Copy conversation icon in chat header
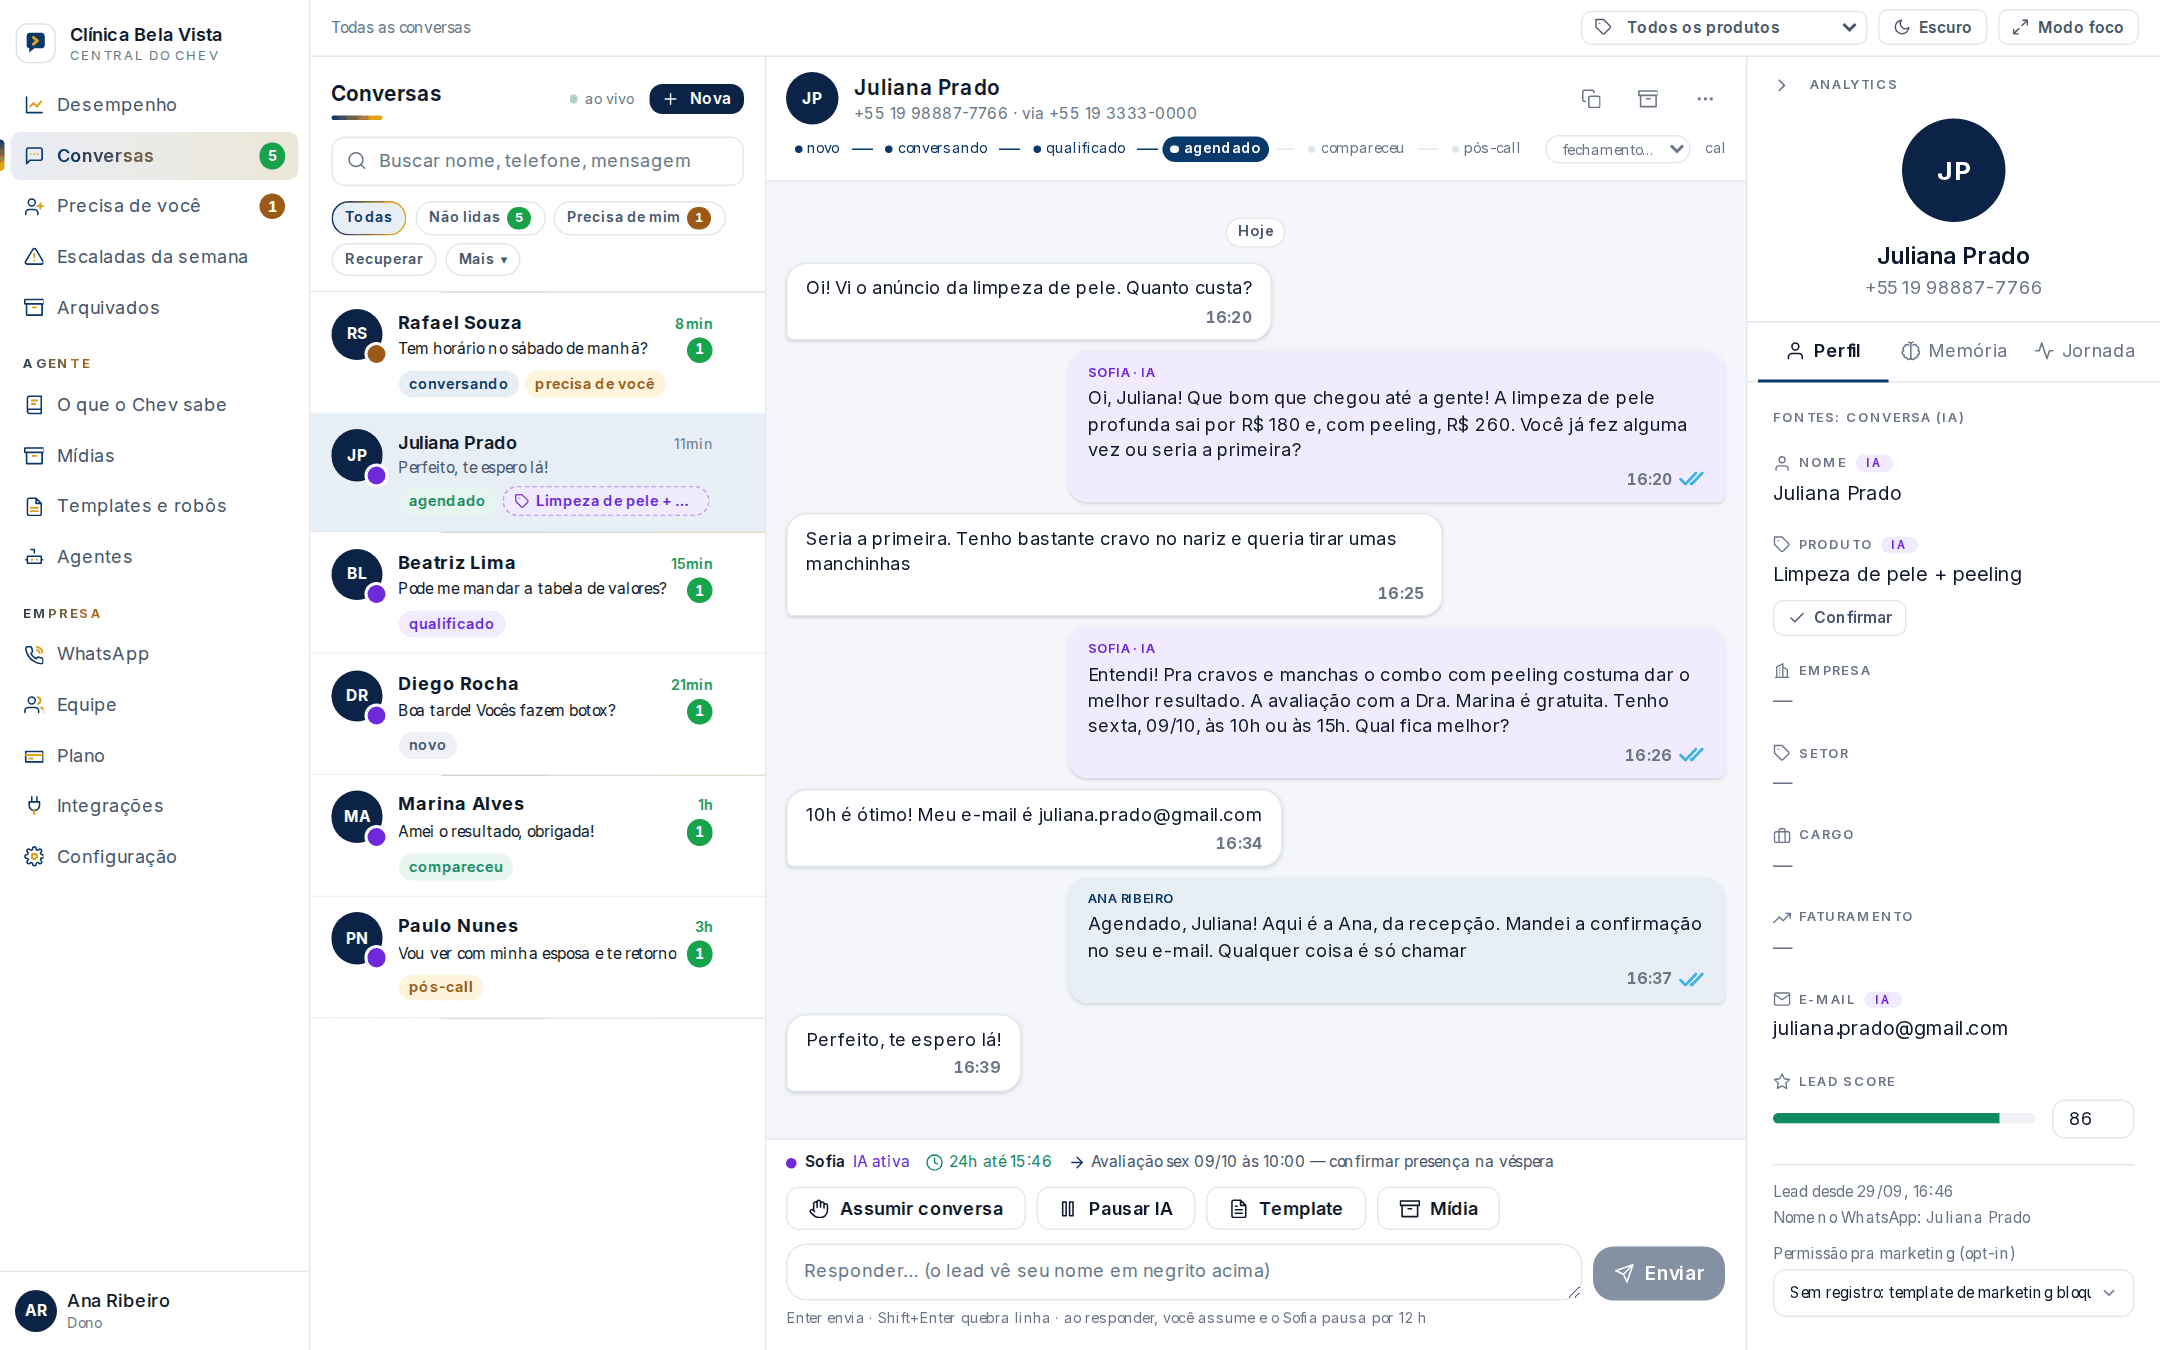Viewport: 2160px width, 1350px height. (x=1591, y=98)
